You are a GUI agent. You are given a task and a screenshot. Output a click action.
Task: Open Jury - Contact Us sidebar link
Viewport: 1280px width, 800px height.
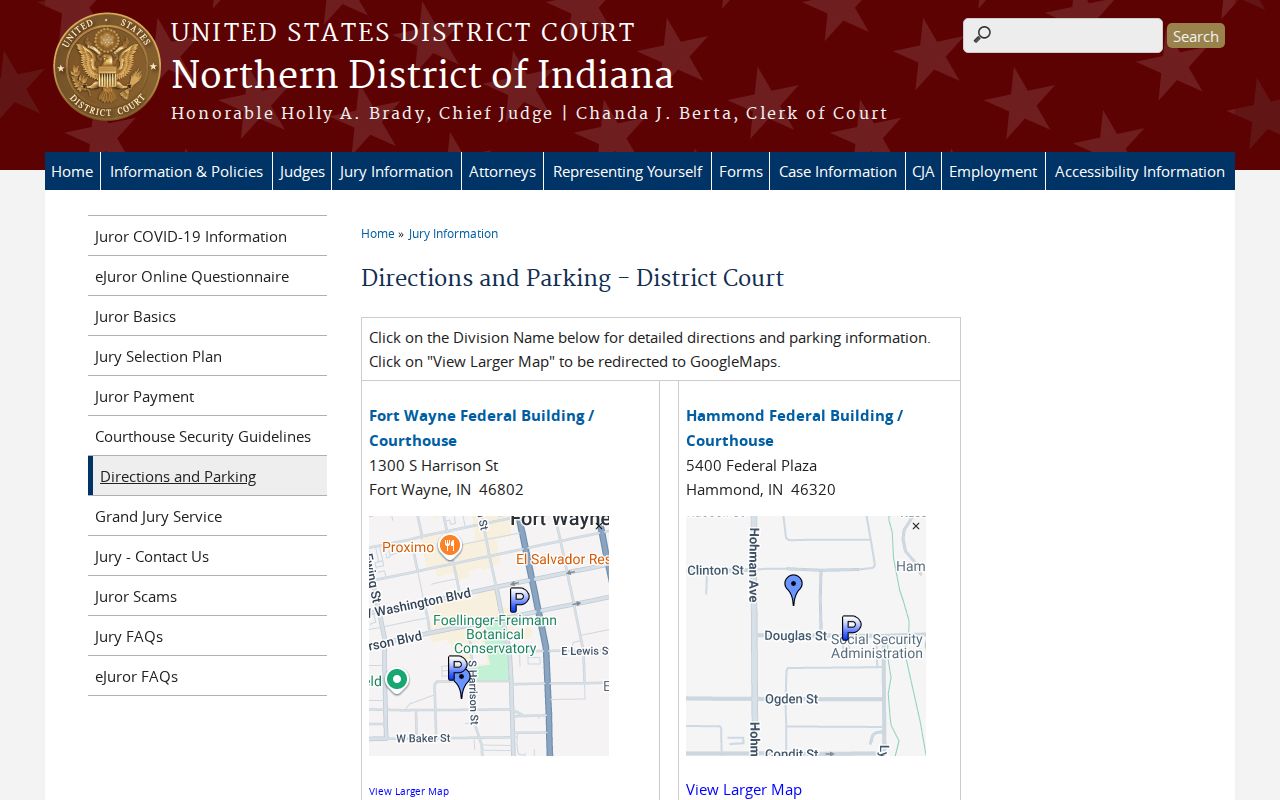pyautogui.click(x=207, y=556)
